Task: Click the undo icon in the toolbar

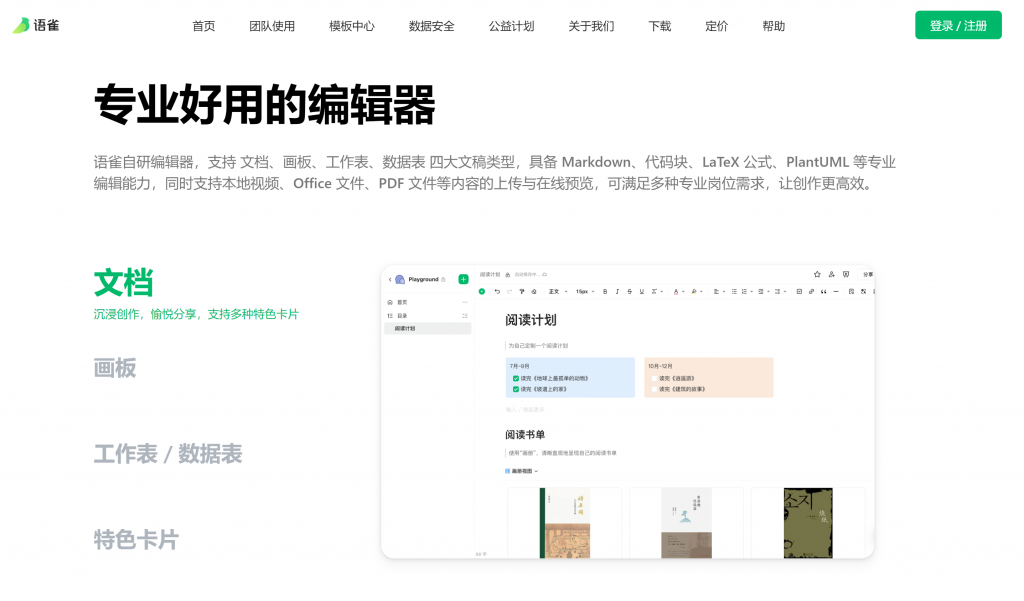Action: pos(498,291)
